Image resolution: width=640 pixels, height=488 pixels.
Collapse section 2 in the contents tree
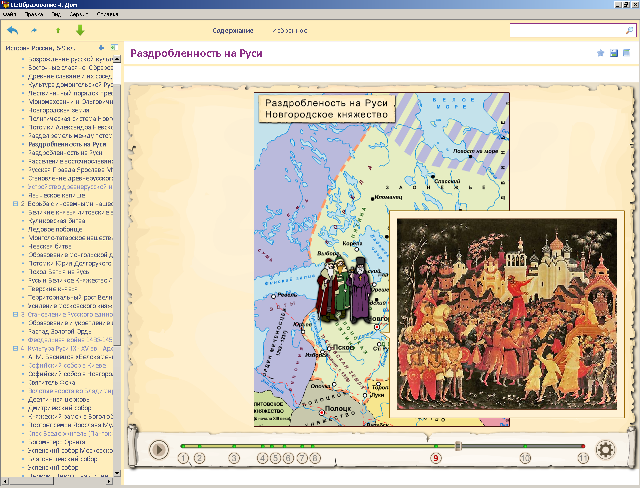16,204
